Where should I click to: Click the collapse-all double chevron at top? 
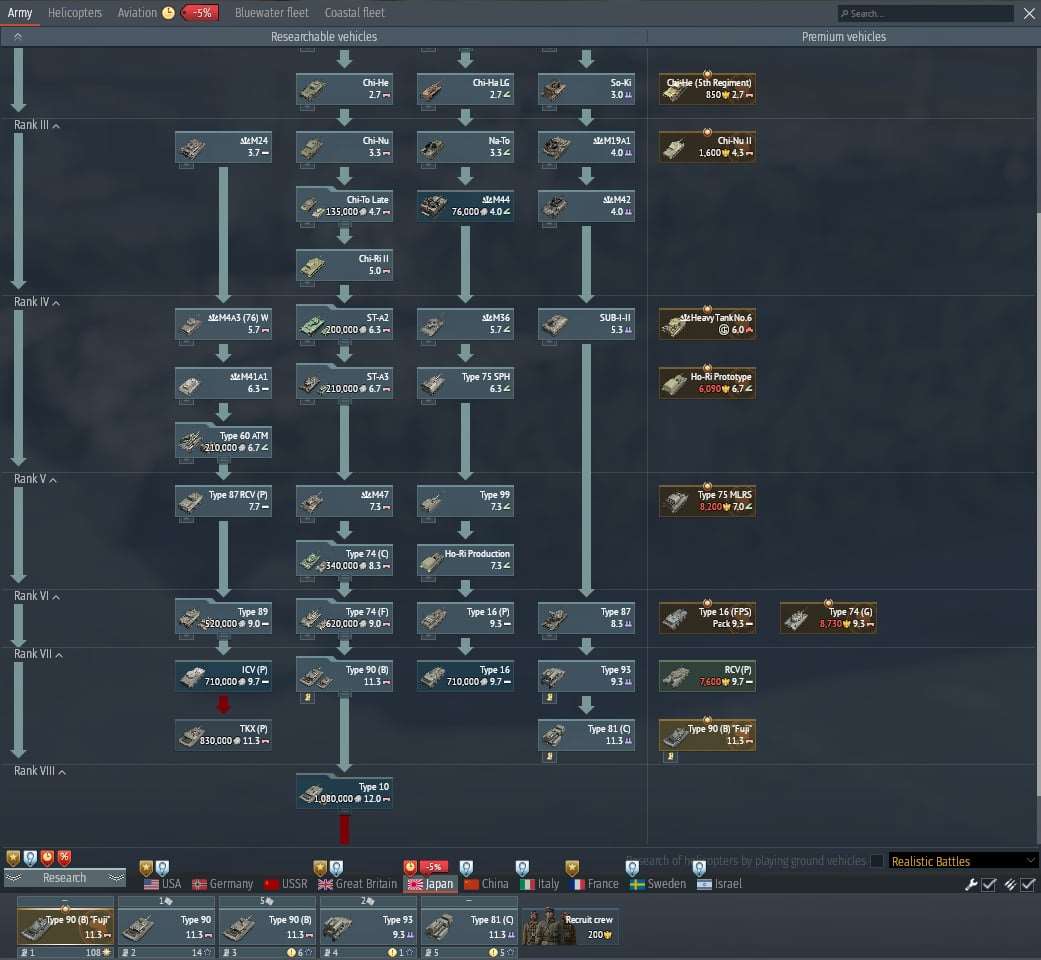[x=18, y=37]
